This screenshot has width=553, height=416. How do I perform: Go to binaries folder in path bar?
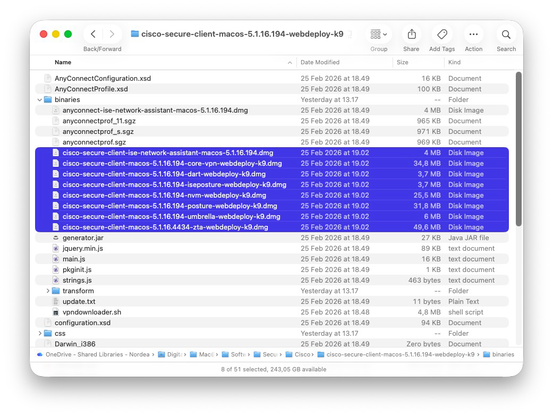[499, 355]
